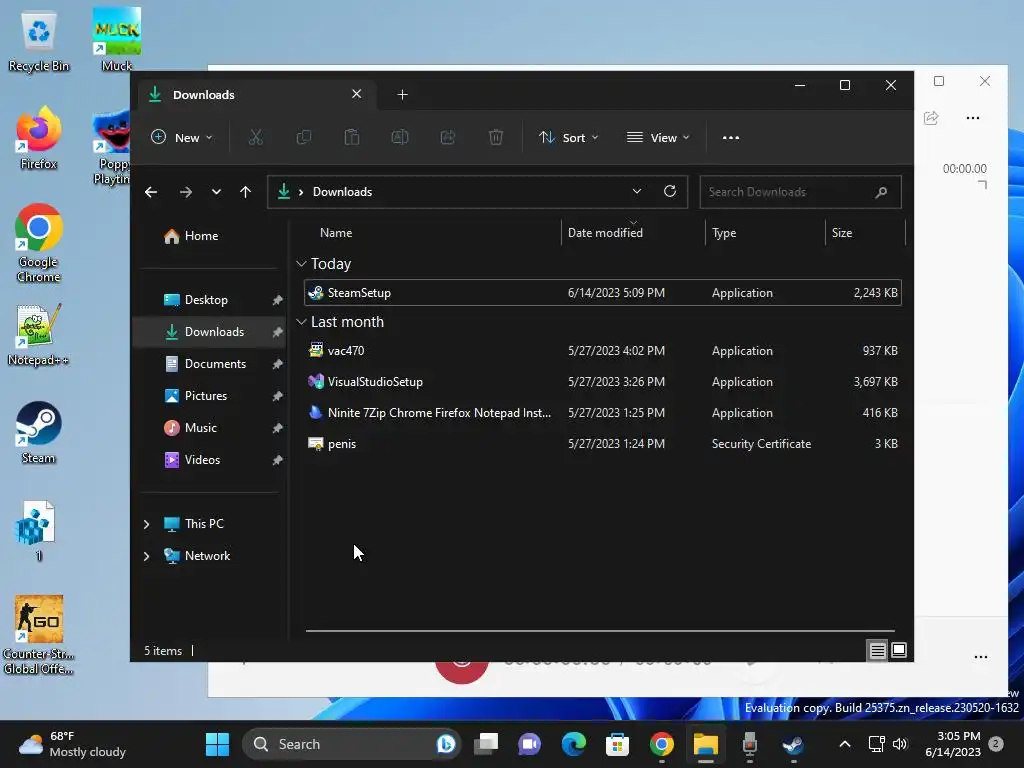Click the Steam icon on the taskbar
1024x768 pixels.
(x=793, y=744)
